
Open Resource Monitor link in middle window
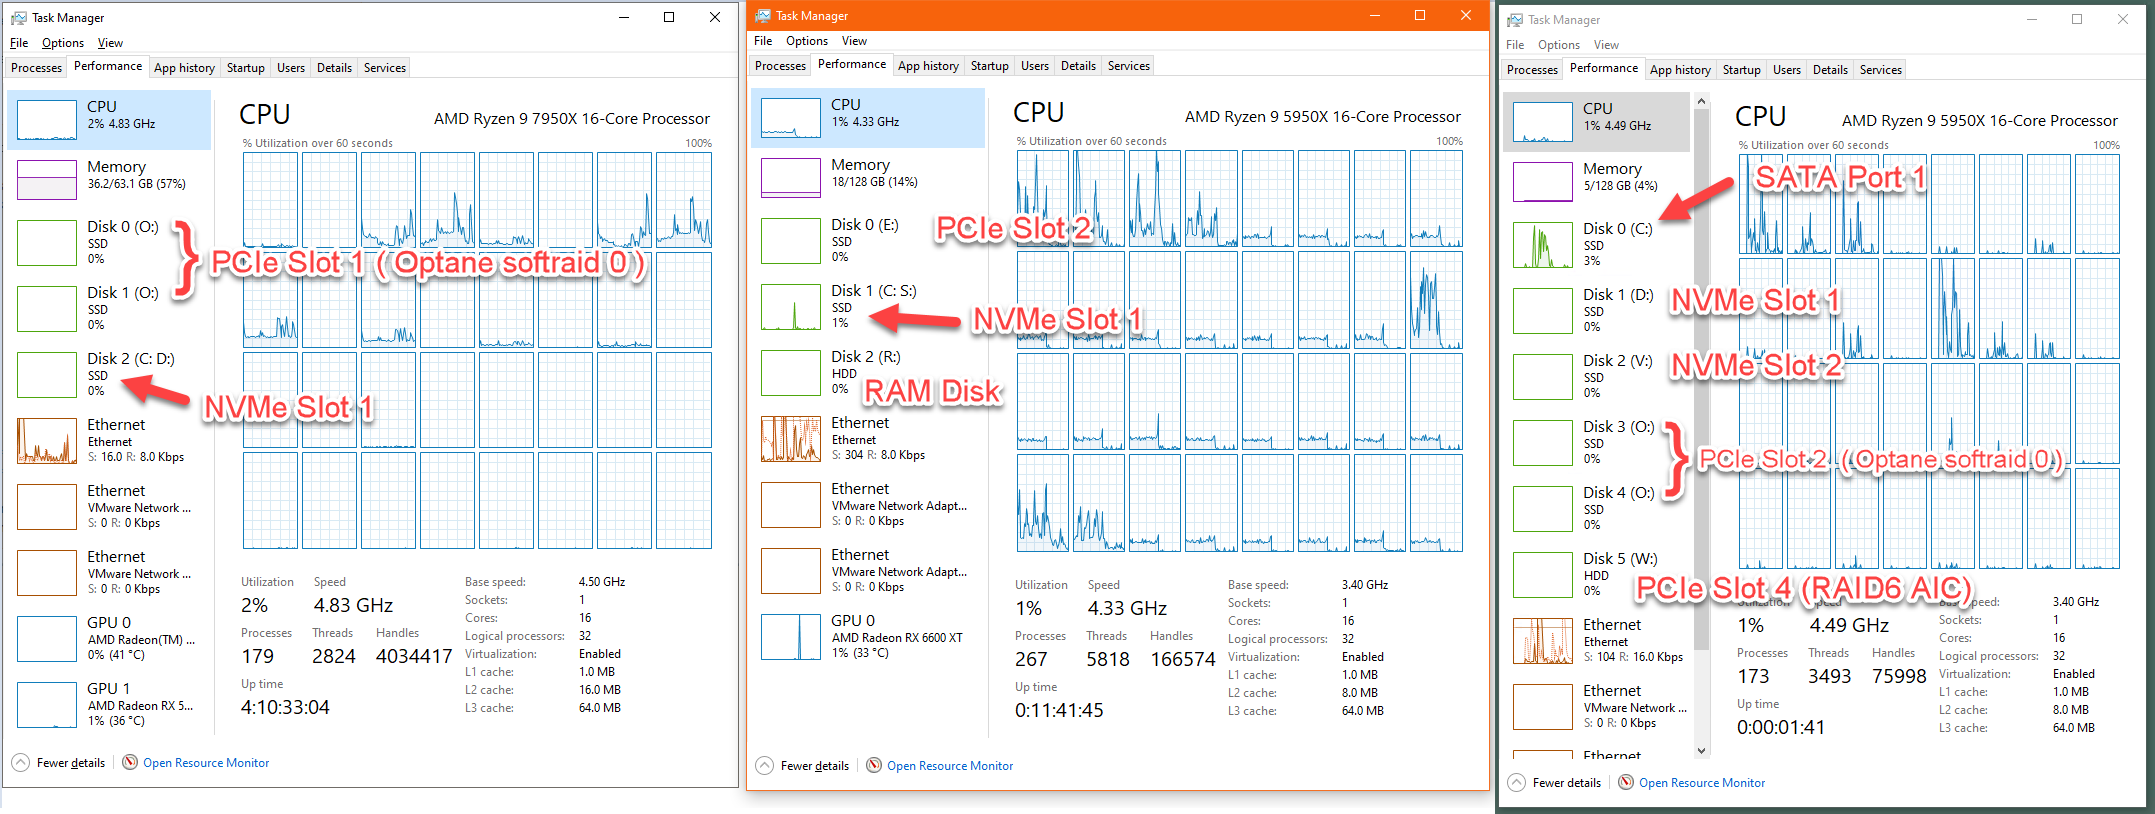950,766
